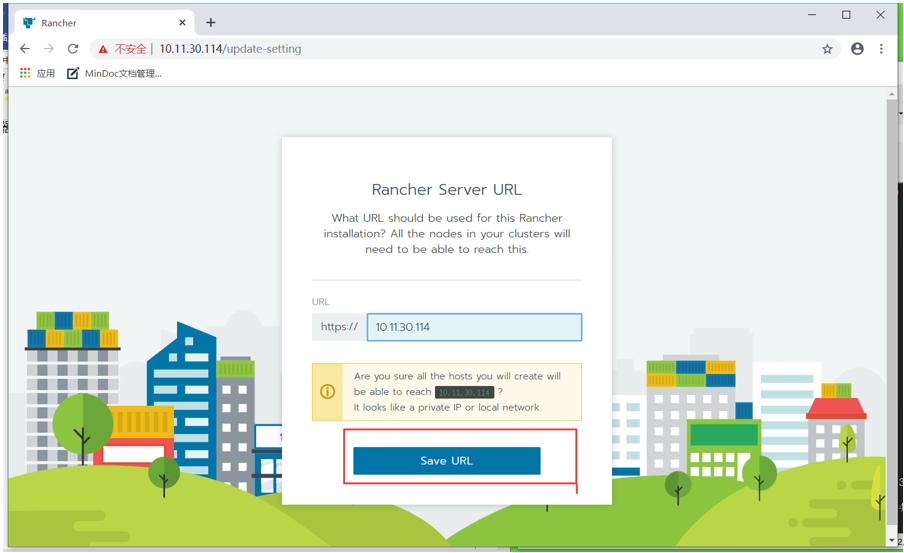Click the Save URL button
This screenshot has width=904, height=553.
447,461
